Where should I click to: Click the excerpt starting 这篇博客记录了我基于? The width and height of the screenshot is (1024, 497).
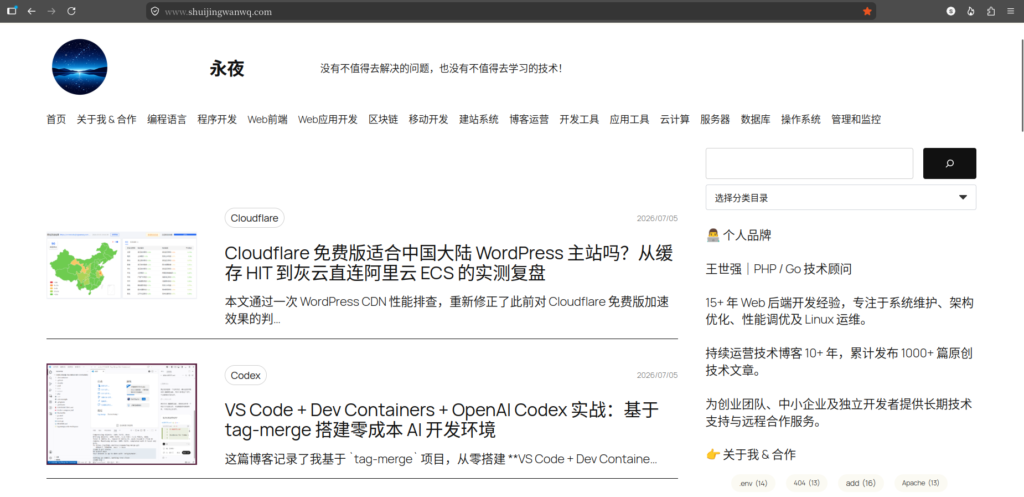click(x=441, y=458)
